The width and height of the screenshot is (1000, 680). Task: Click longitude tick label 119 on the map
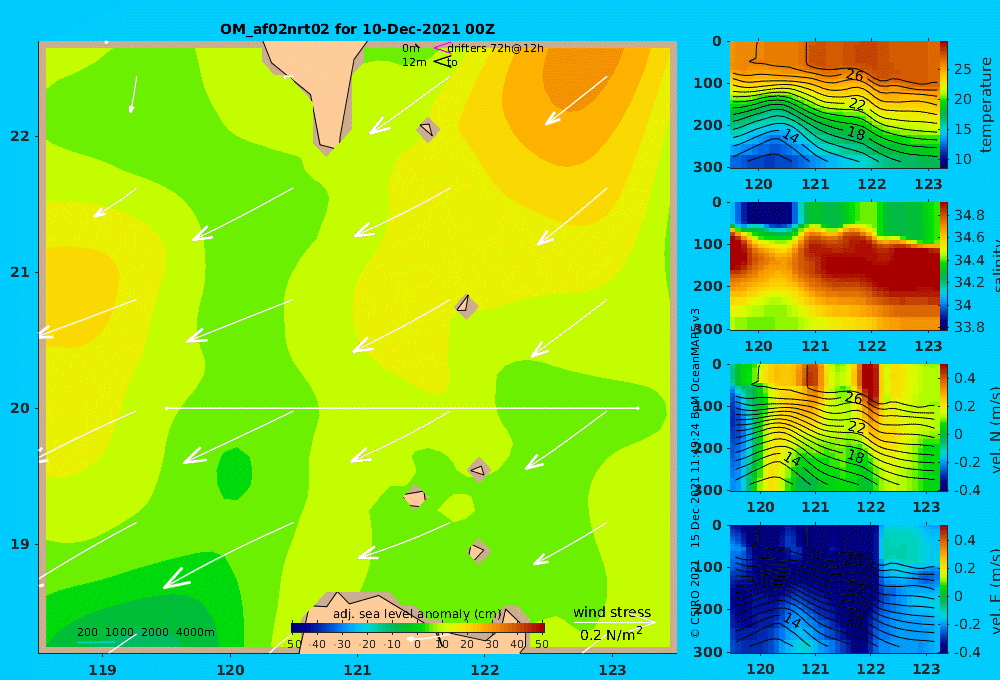[x=103, y=670]
